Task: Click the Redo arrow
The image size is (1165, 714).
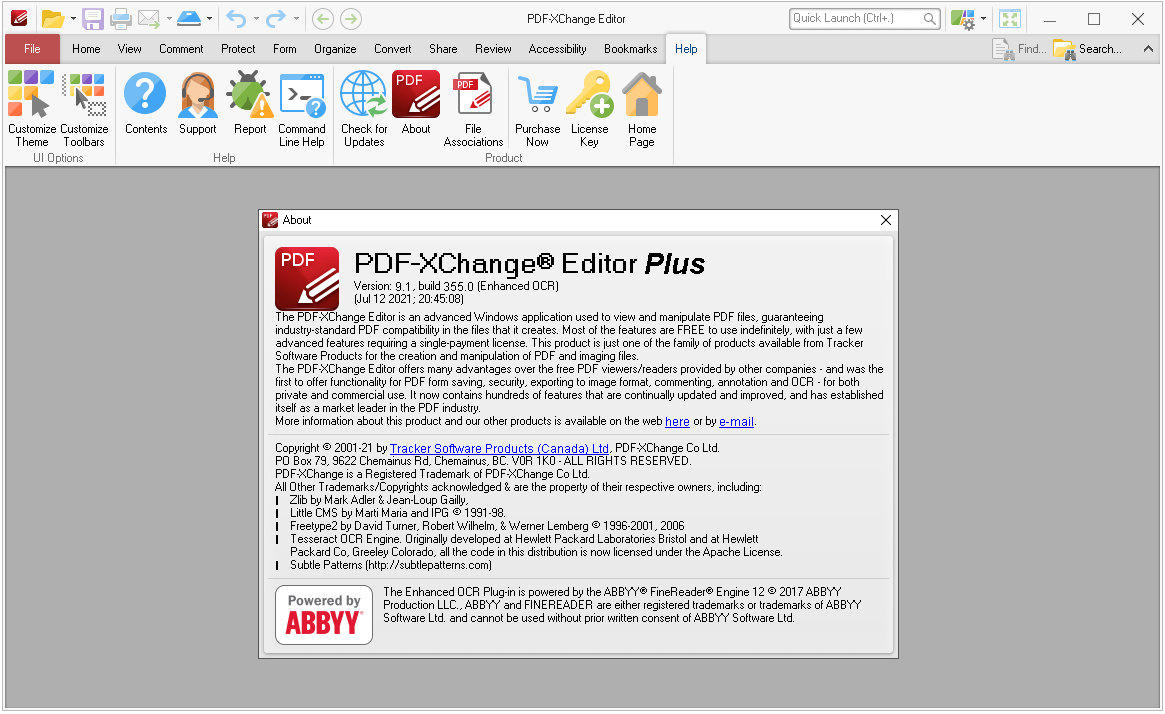Action: 276,19
